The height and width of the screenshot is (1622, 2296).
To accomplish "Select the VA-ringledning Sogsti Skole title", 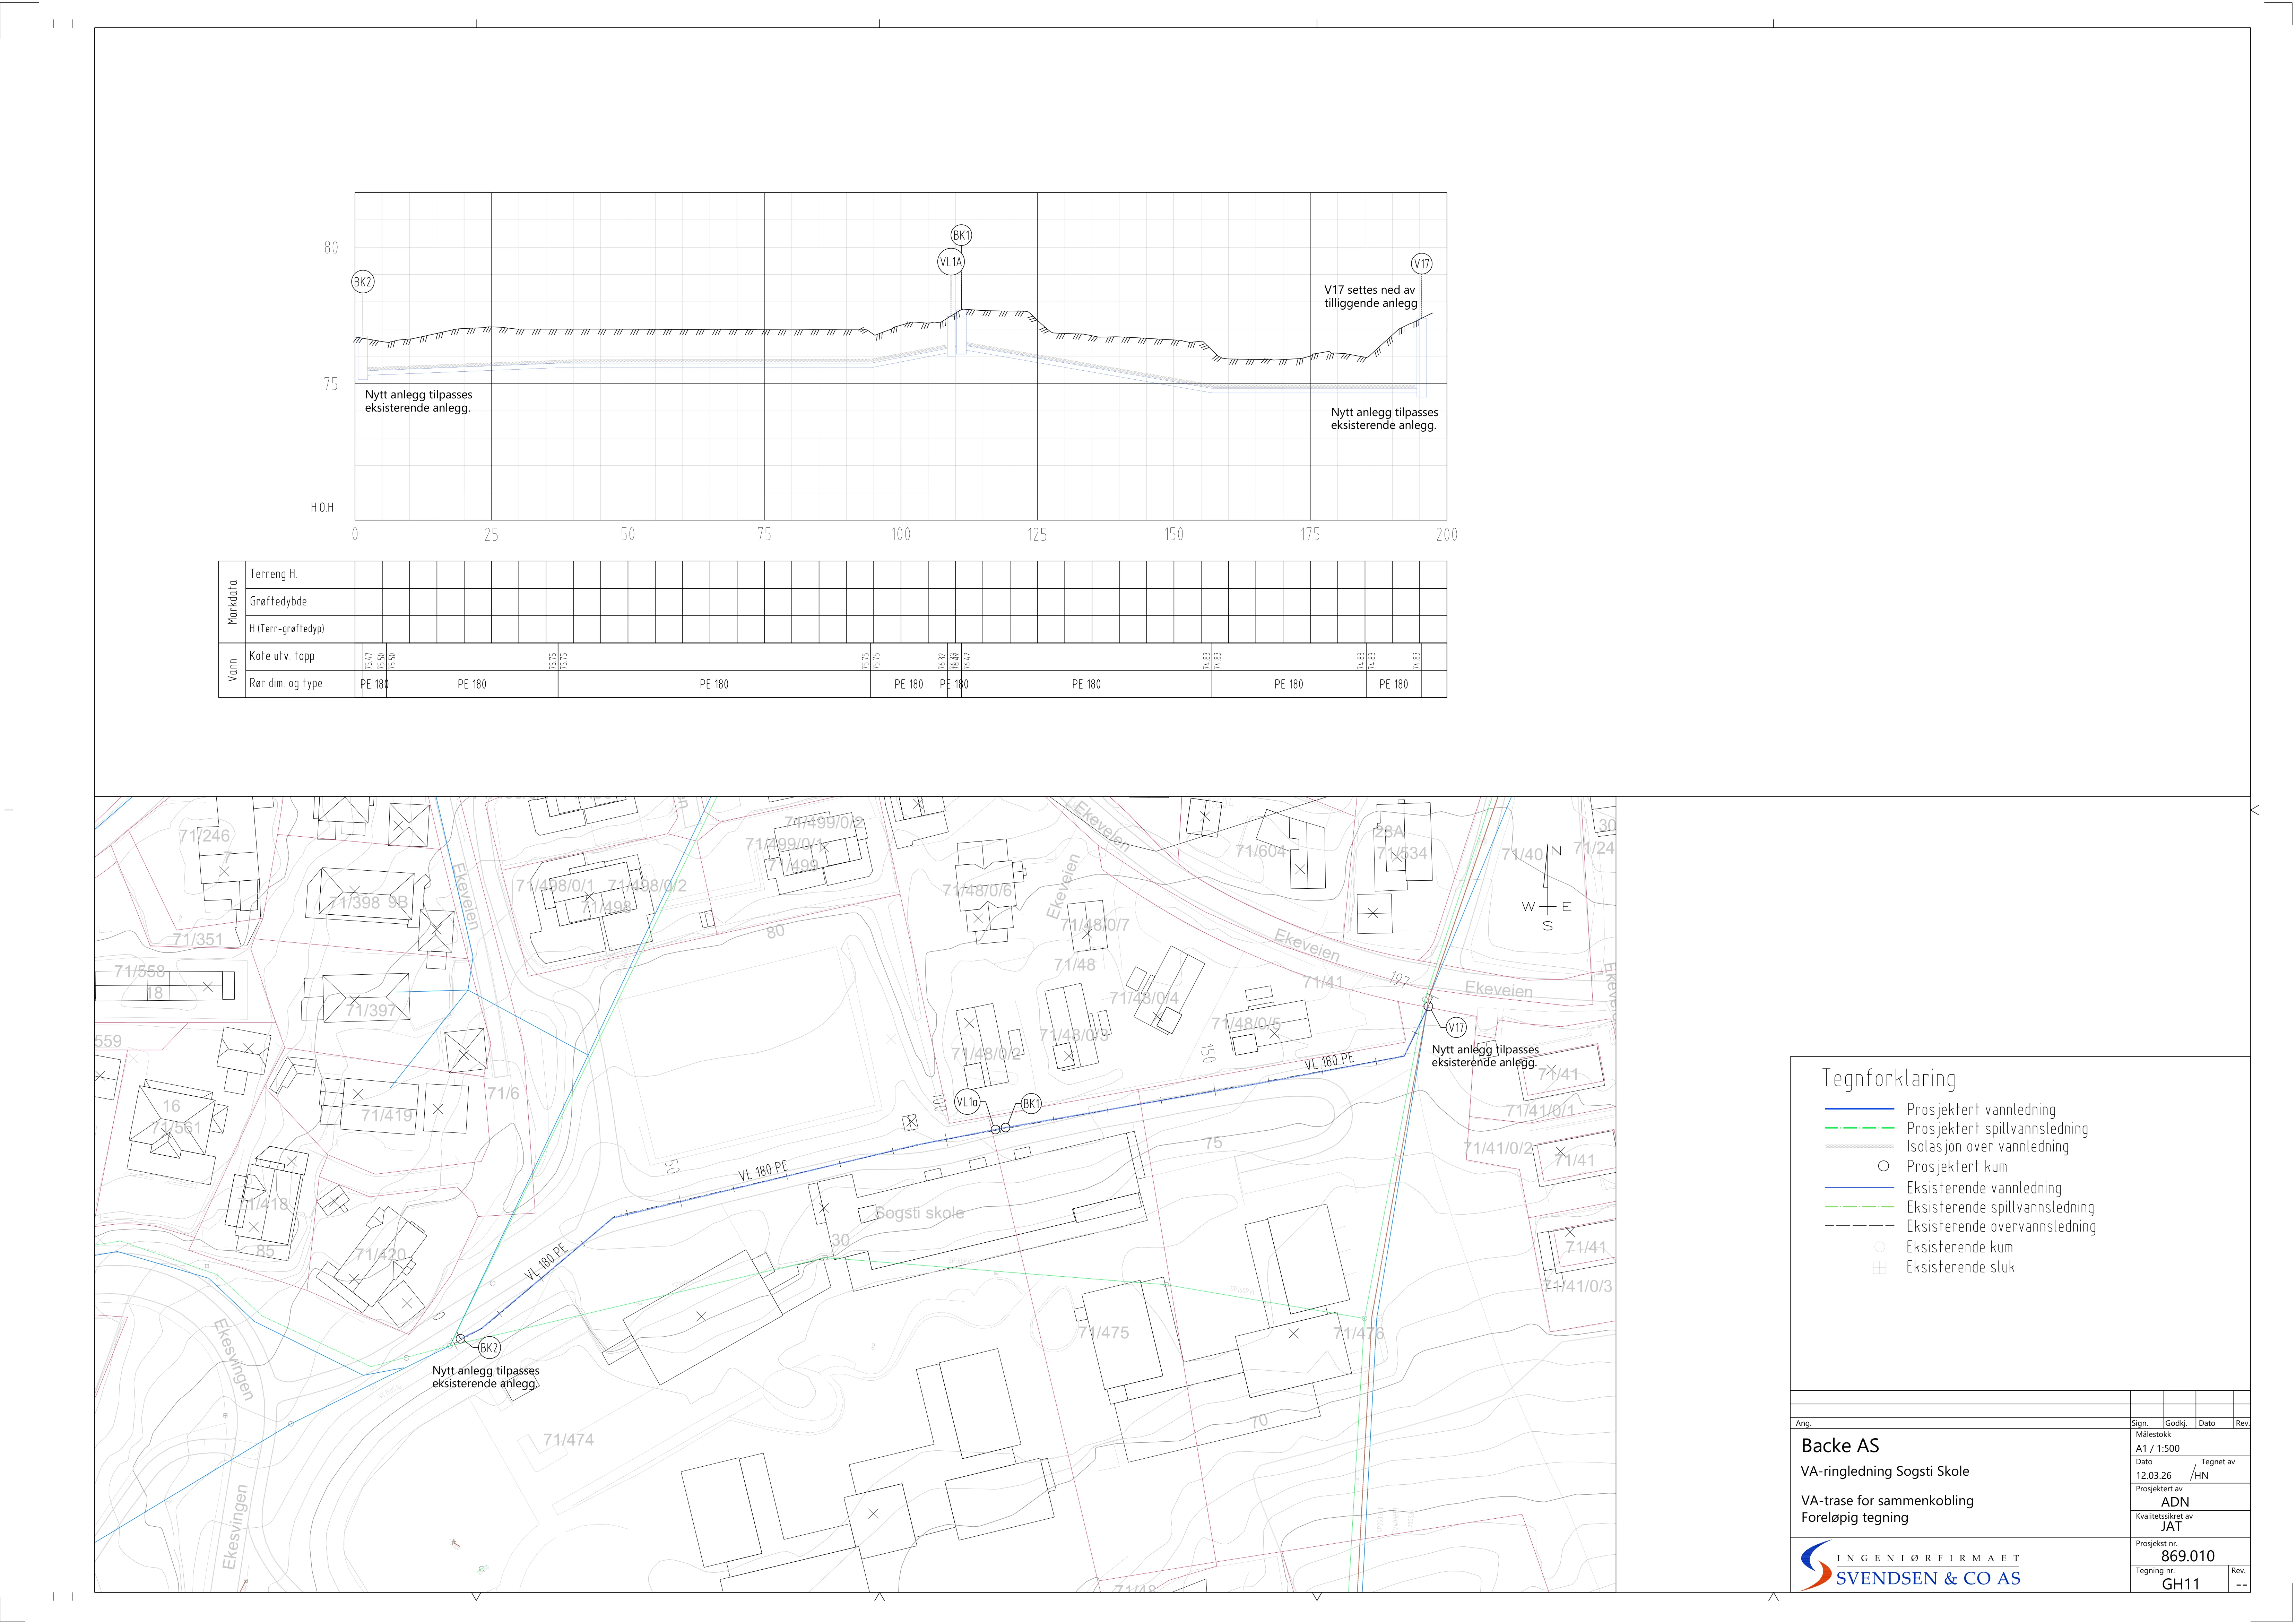I will click(x=1885, y=1471).
